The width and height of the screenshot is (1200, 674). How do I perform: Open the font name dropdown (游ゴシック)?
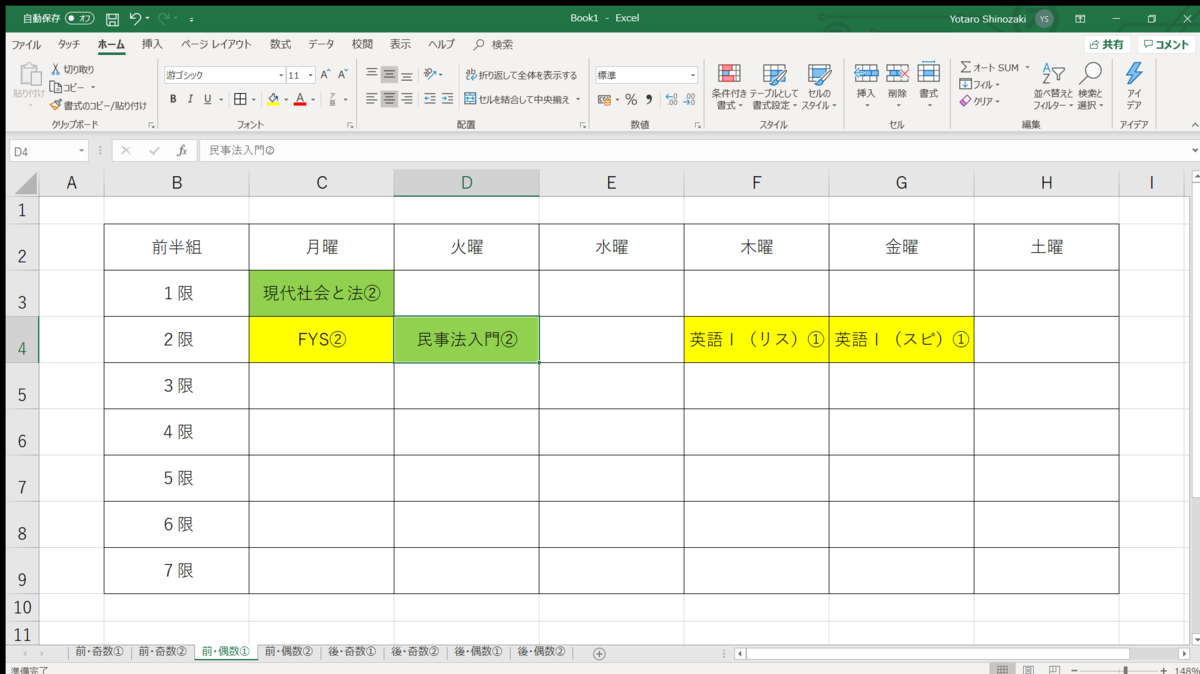coord(281,75)
